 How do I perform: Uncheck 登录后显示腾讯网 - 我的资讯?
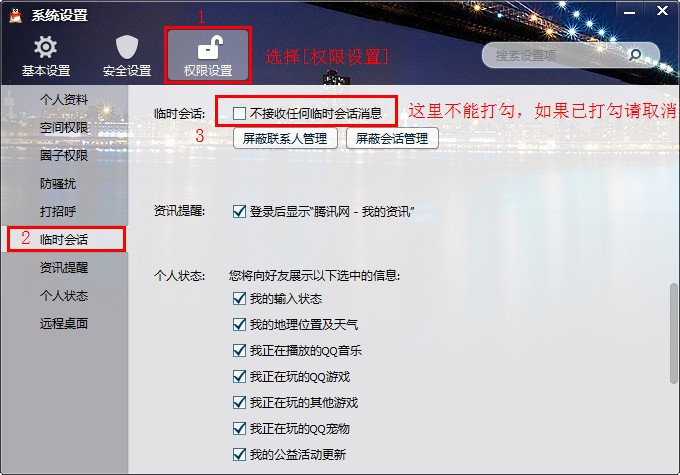tap(239, 212)
